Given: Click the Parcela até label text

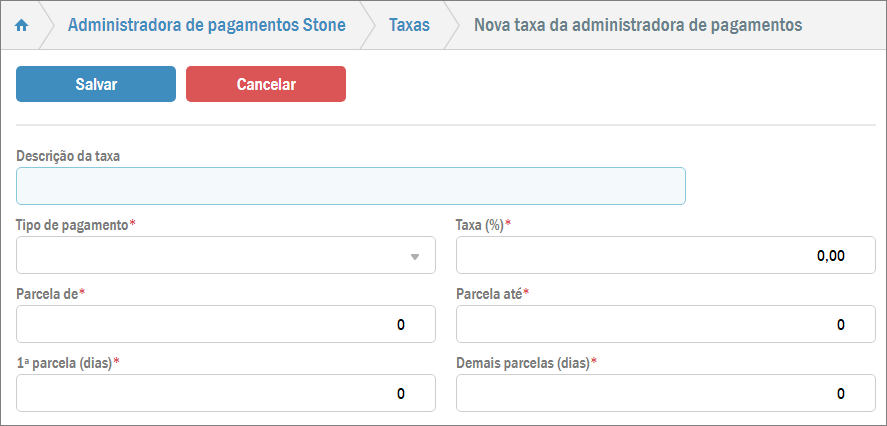Looking at the screenshot, I should pos(489,294).
